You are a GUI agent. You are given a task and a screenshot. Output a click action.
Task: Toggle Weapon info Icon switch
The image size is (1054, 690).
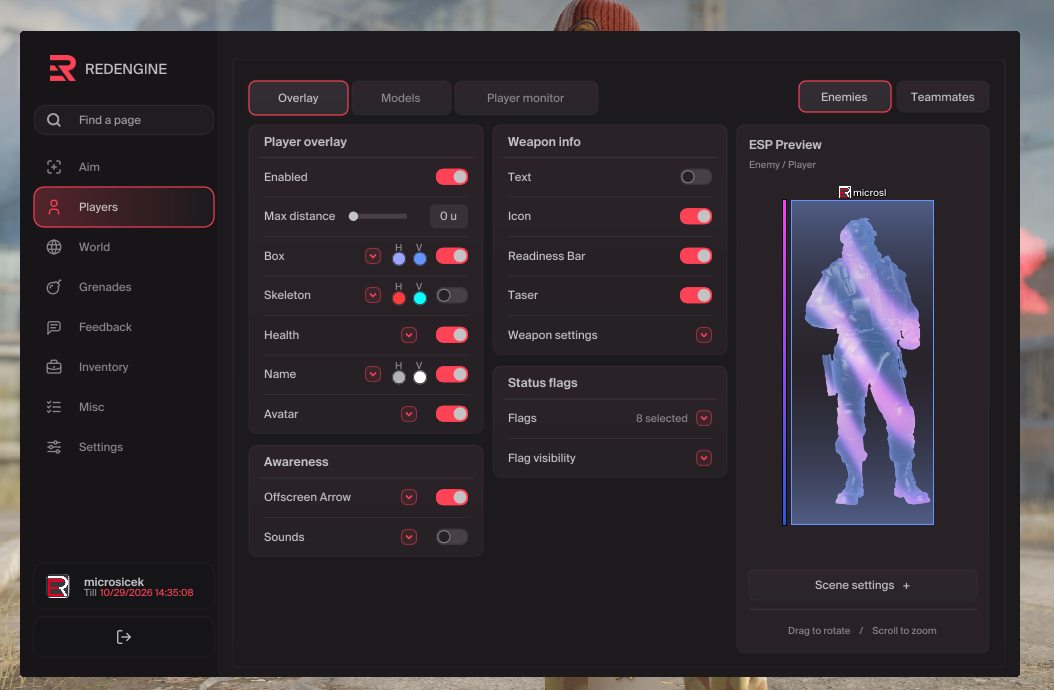tap(696, 216)
